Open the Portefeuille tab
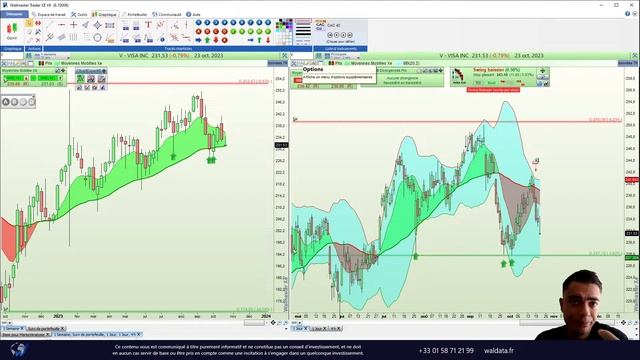The width and height of the screenshot is (640, 360). (x=134, y=14)
